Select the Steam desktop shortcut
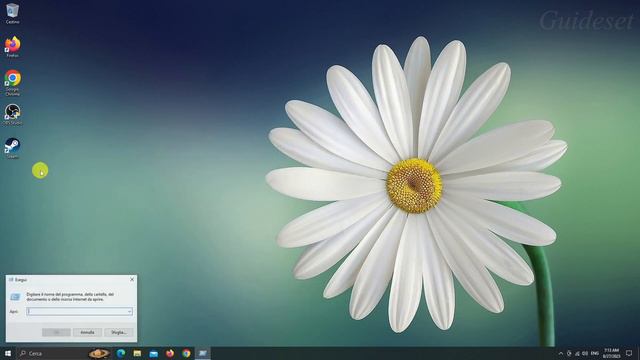640x360 pixels. tap(12, 148)
